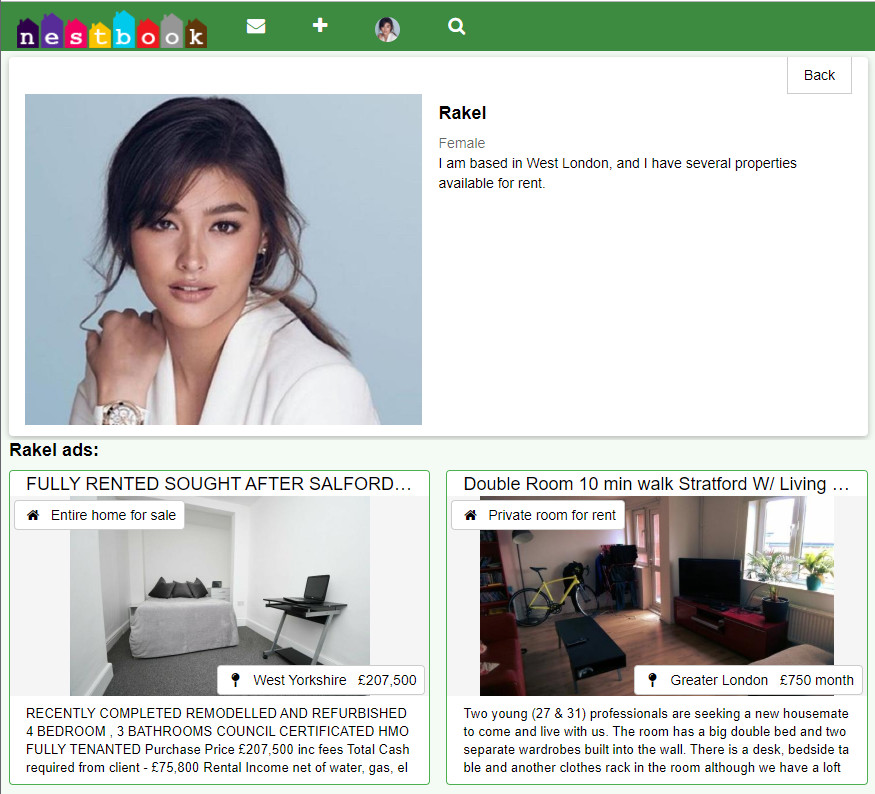Click home icon on Stratford ad badge
This screenshot has width=875, height=794.
point(470,515)
